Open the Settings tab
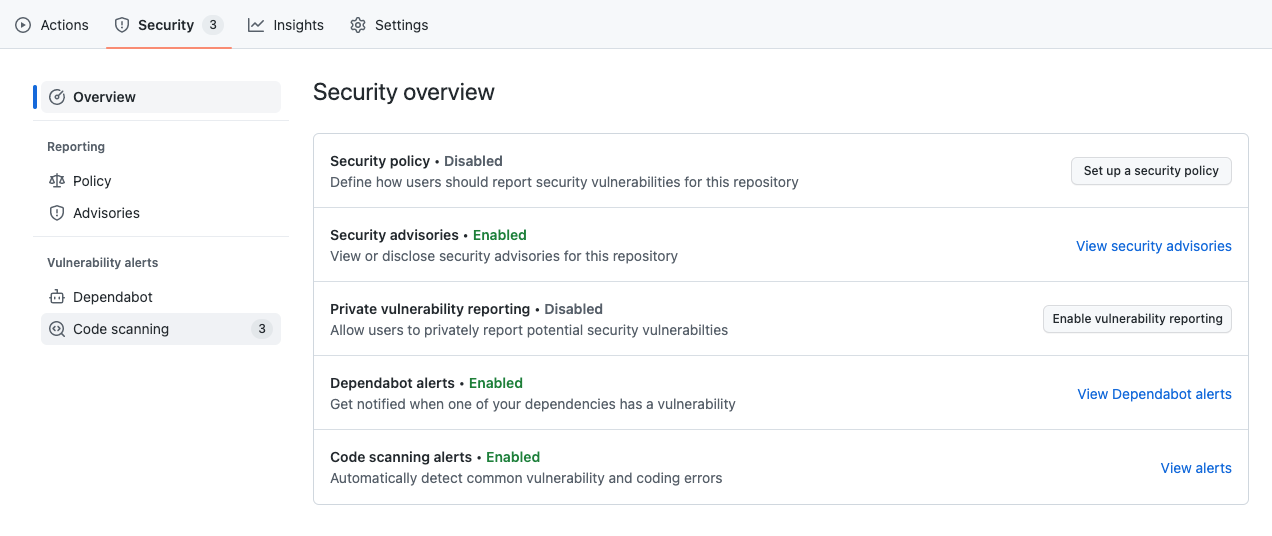 coord(401,25)
